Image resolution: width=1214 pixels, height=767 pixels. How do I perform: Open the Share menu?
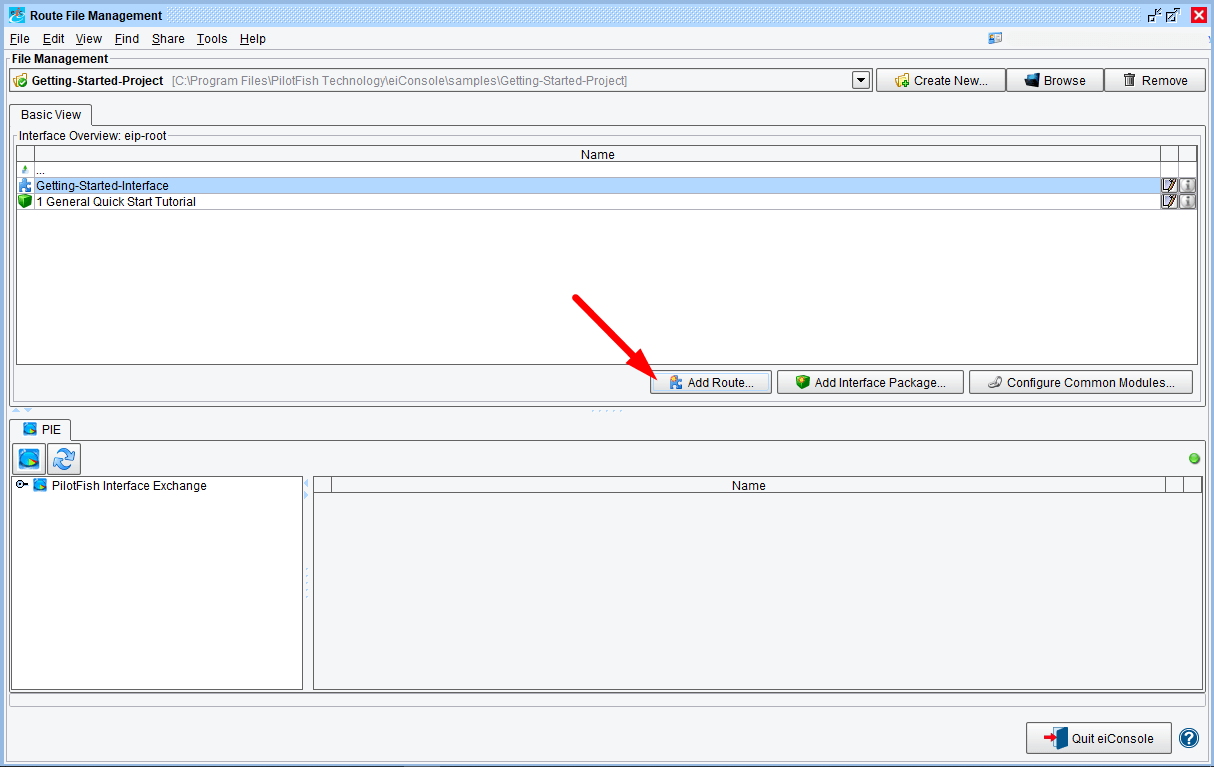click(x=168, y=39)
